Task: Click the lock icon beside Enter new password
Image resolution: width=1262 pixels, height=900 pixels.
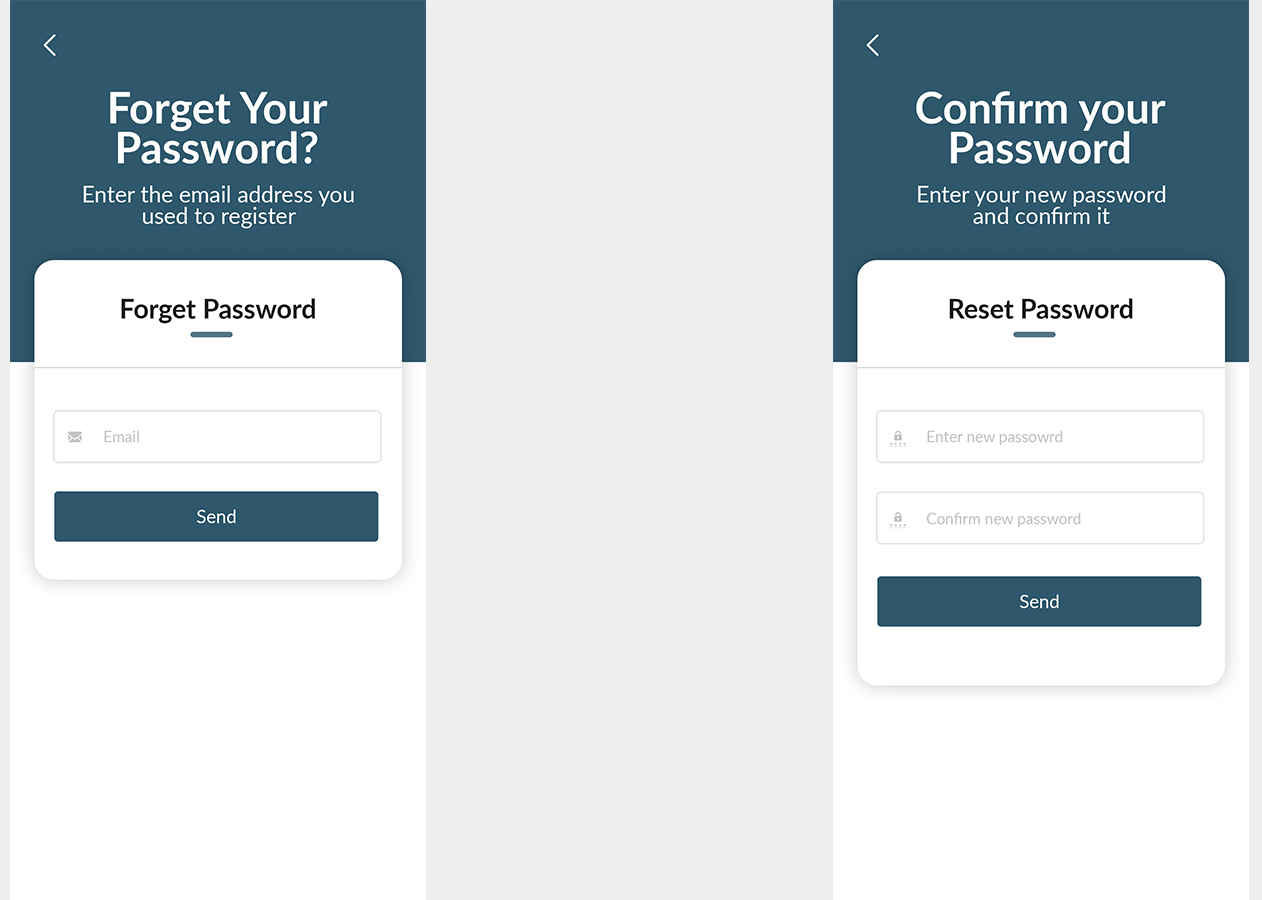Action: pos(898,437)
